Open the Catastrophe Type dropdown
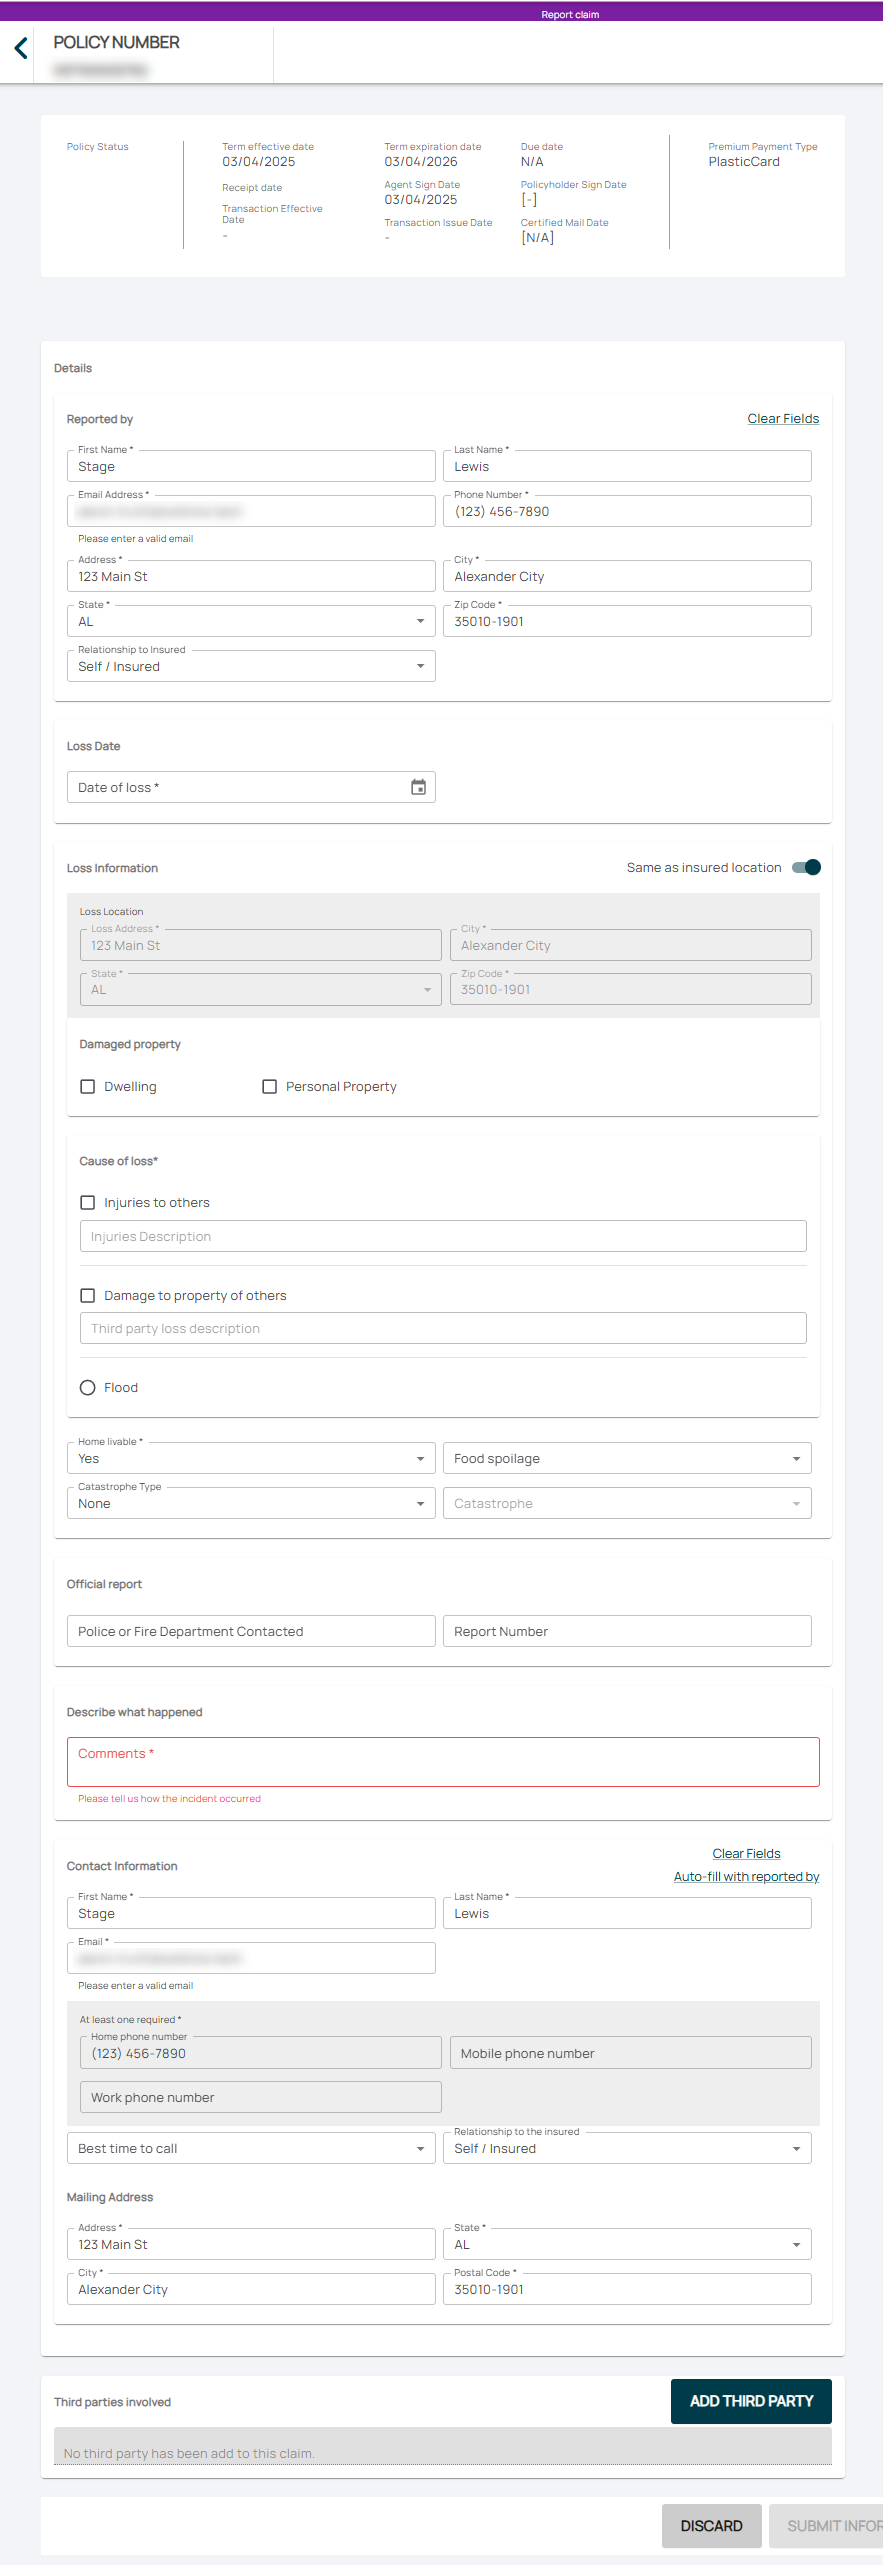This screenshot has width=883, height=2565. (251, 1504)
